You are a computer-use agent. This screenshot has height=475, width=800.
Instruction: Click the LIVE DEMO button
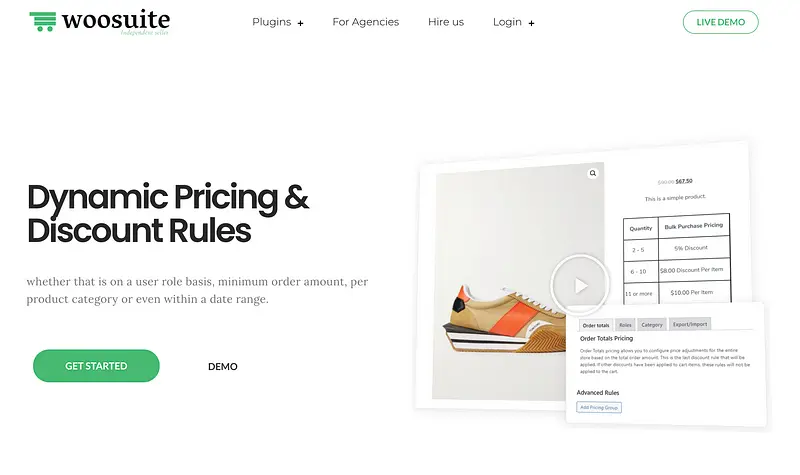(720, 22)
